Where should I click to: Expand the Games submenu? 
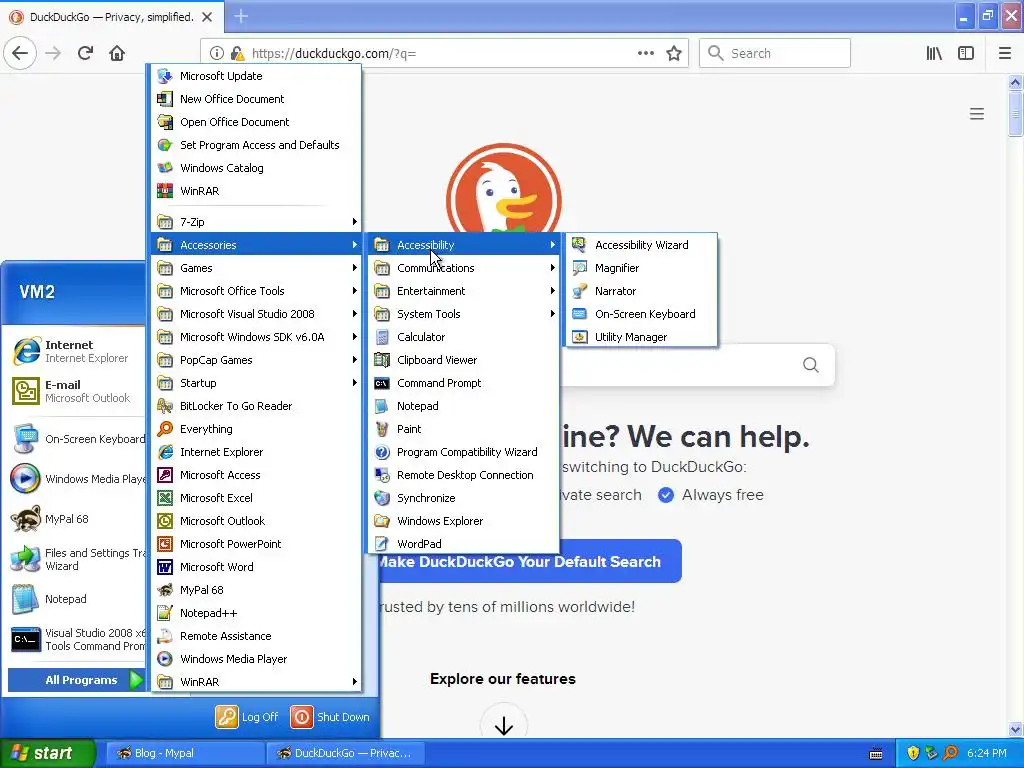click(256, 268)
